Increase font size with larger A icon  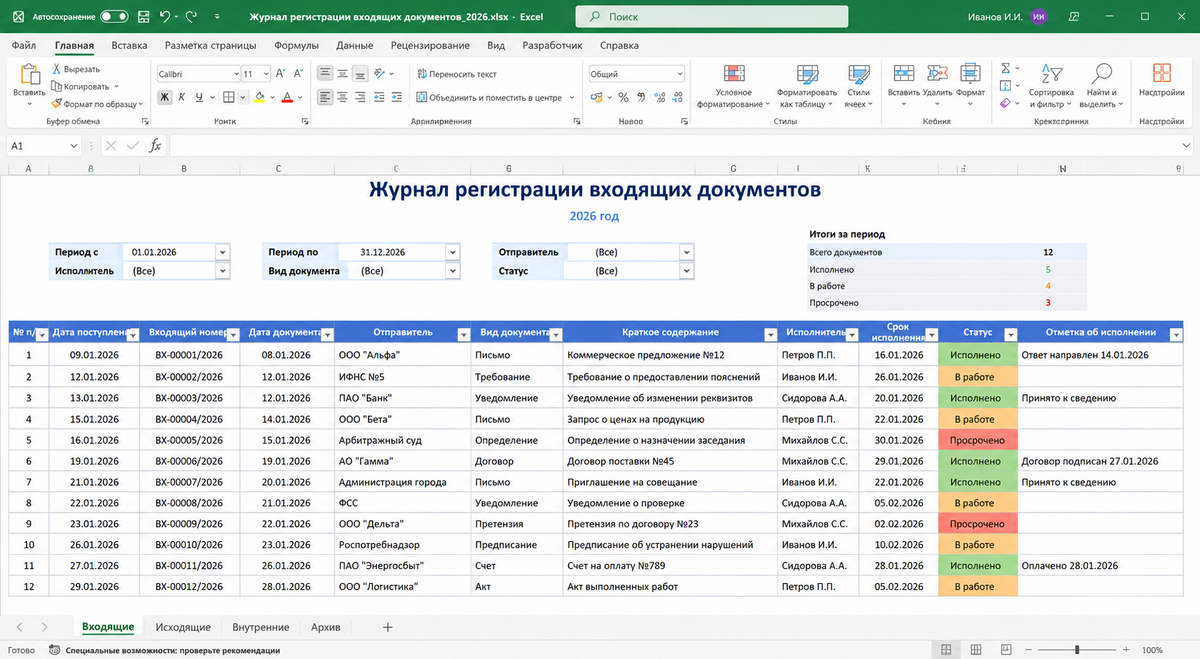[x=280, y=73]
